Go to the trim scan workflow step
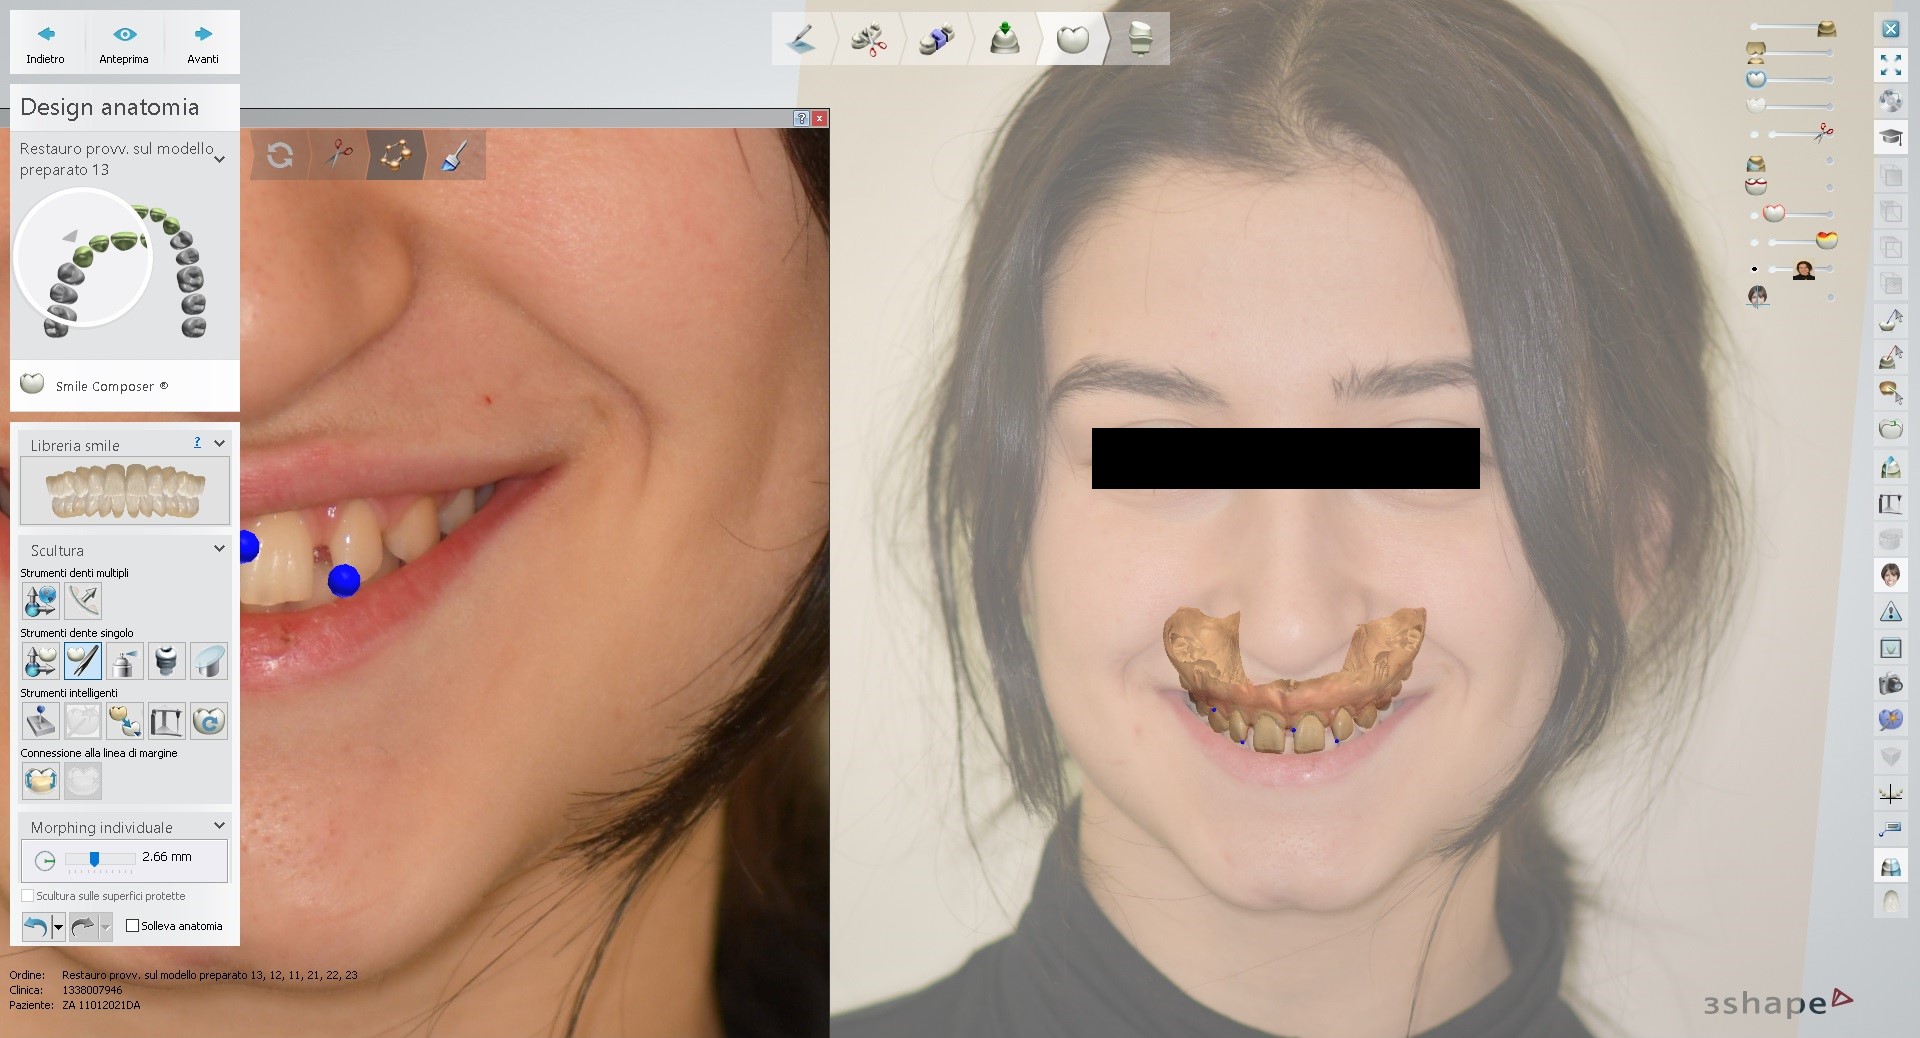Viewport: 1920px width, 1038px height. click(x=870, y=39)
